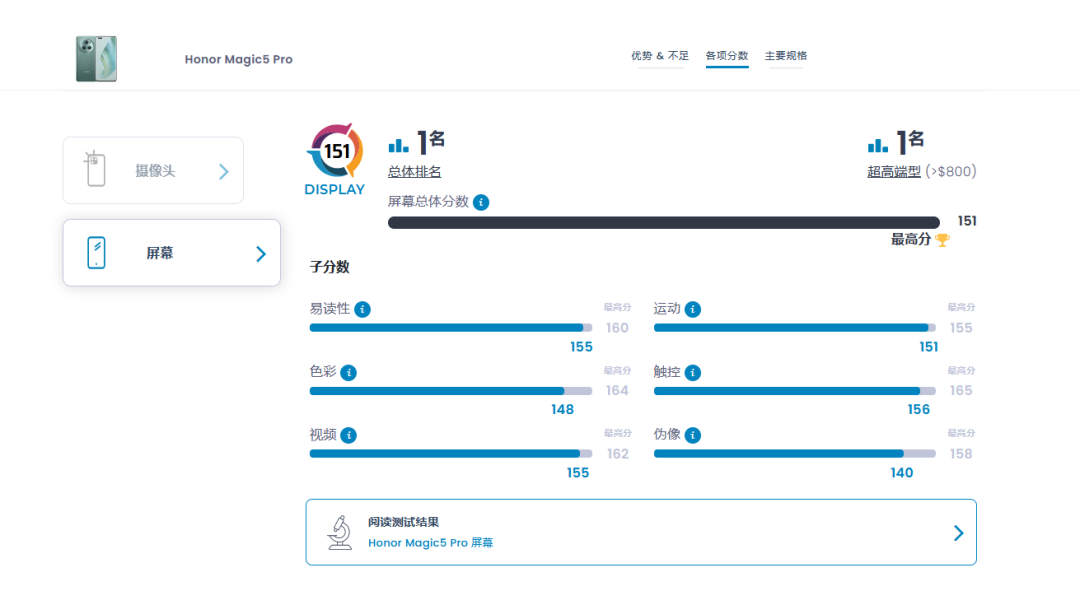This screenshot has height=605, width=1080.
Task: Open the 摄像头 sidebar card
Action: [153, 170]
